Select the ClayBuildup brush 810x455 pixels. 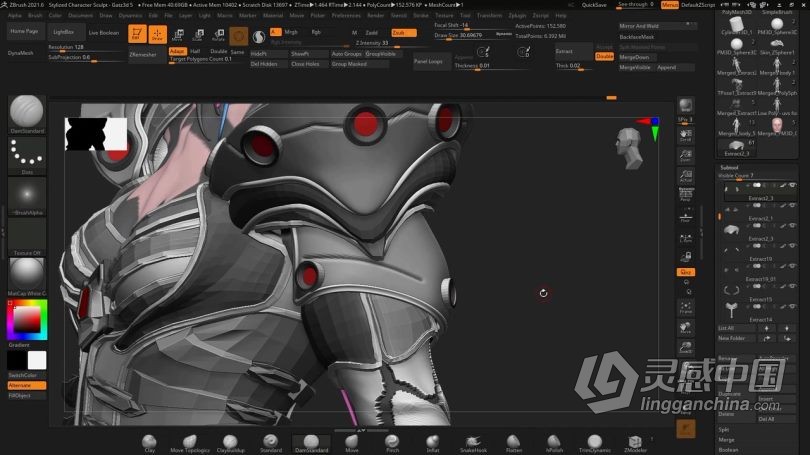[x=230, y=443]
